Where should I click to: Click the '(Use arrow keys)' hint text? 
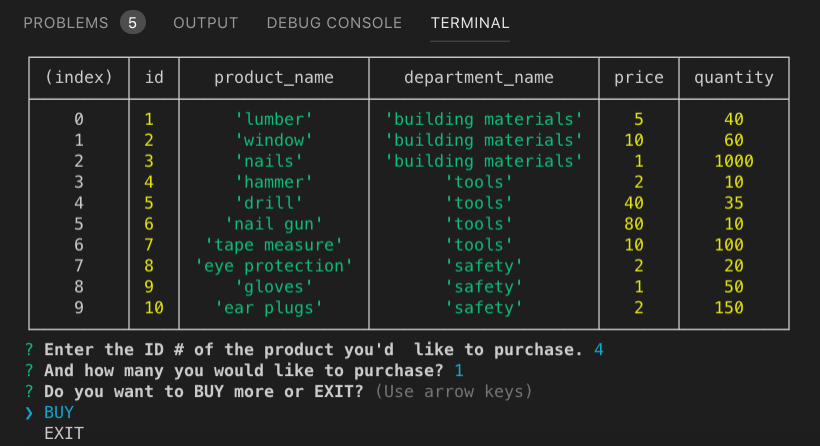(453, 391)
